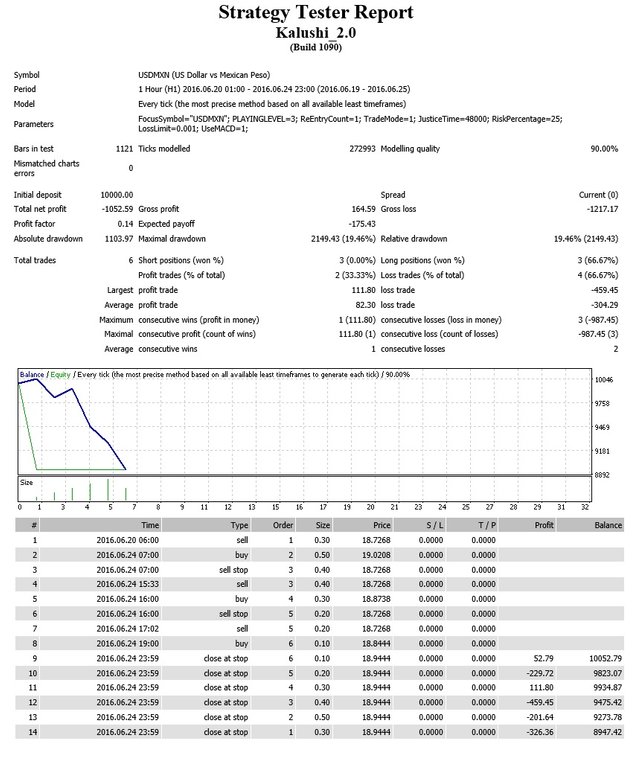Select Expected payoff value -175.43
The image size is (640, 759).
click(x=362, y=224)
